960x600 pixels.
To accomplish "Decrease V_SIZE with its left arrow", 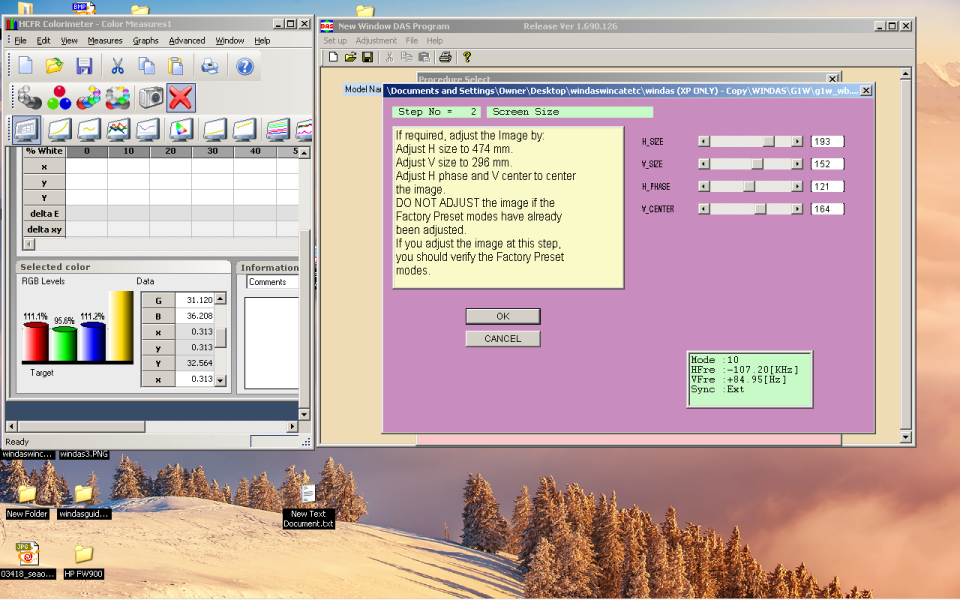I will point(704,164).
